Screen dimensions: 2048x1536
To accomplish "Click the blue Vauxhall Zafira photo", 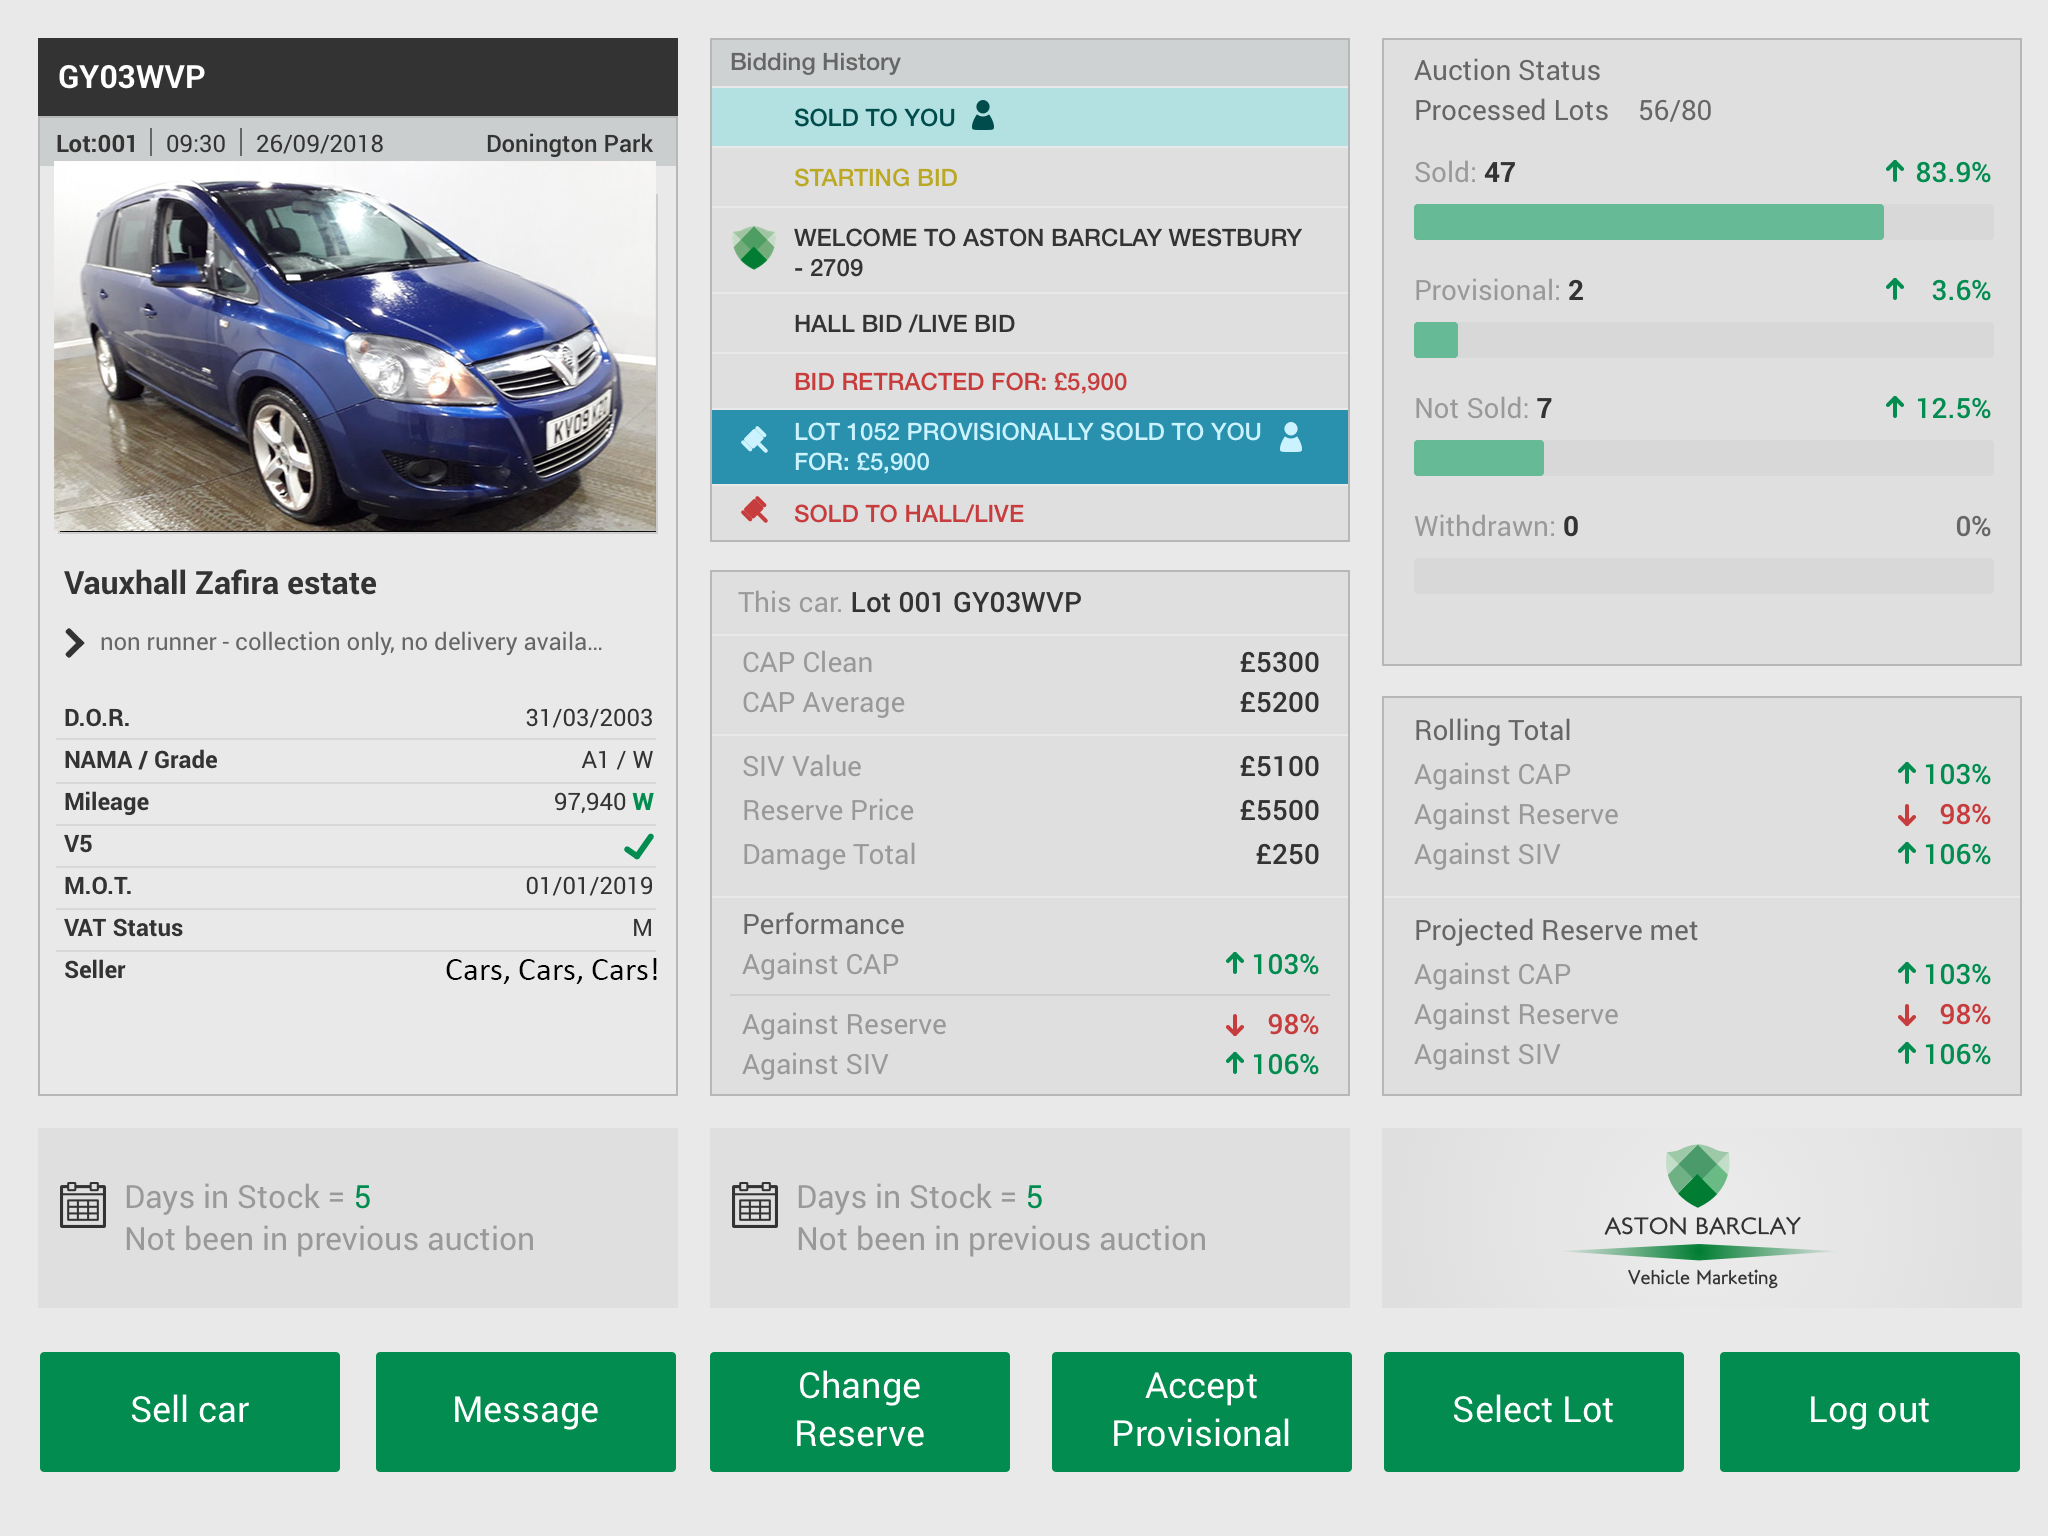I will tap(355, 347).
